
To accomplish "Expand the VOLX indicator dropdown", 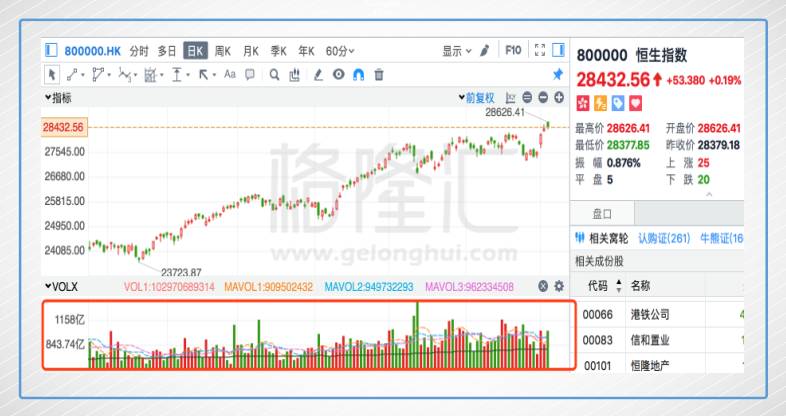I will (61, 287).
